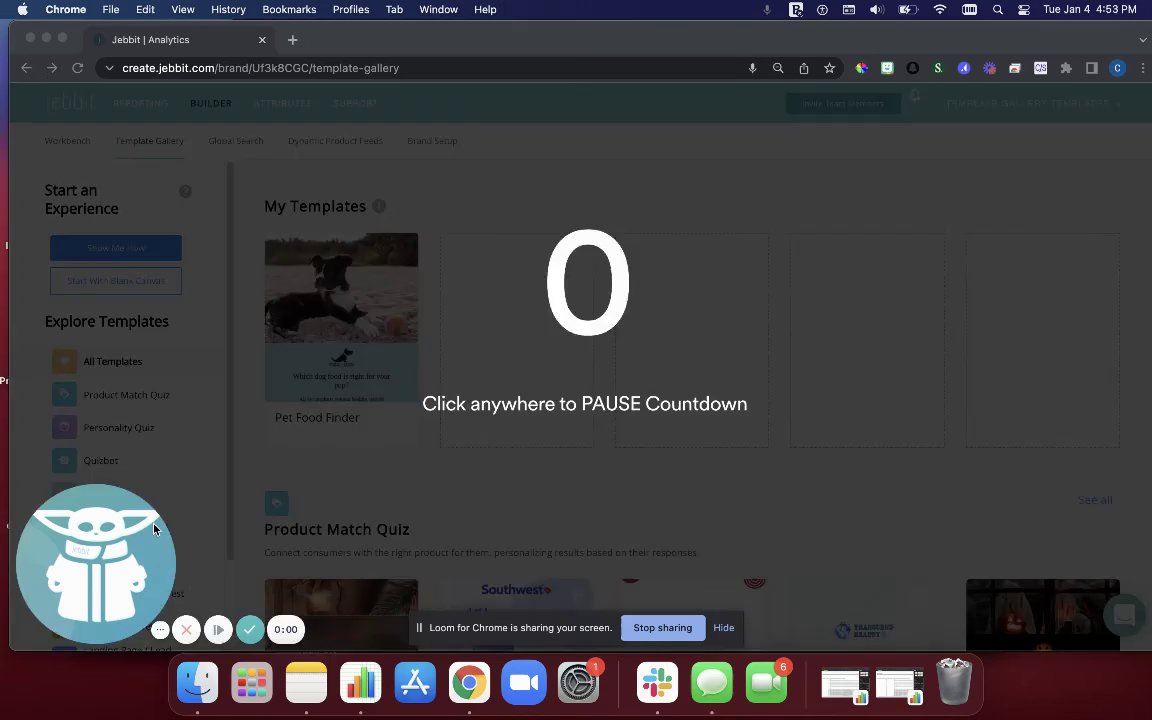Click the Loom 0:00 recording timer
1152x720 pixels.
[286, 630]
